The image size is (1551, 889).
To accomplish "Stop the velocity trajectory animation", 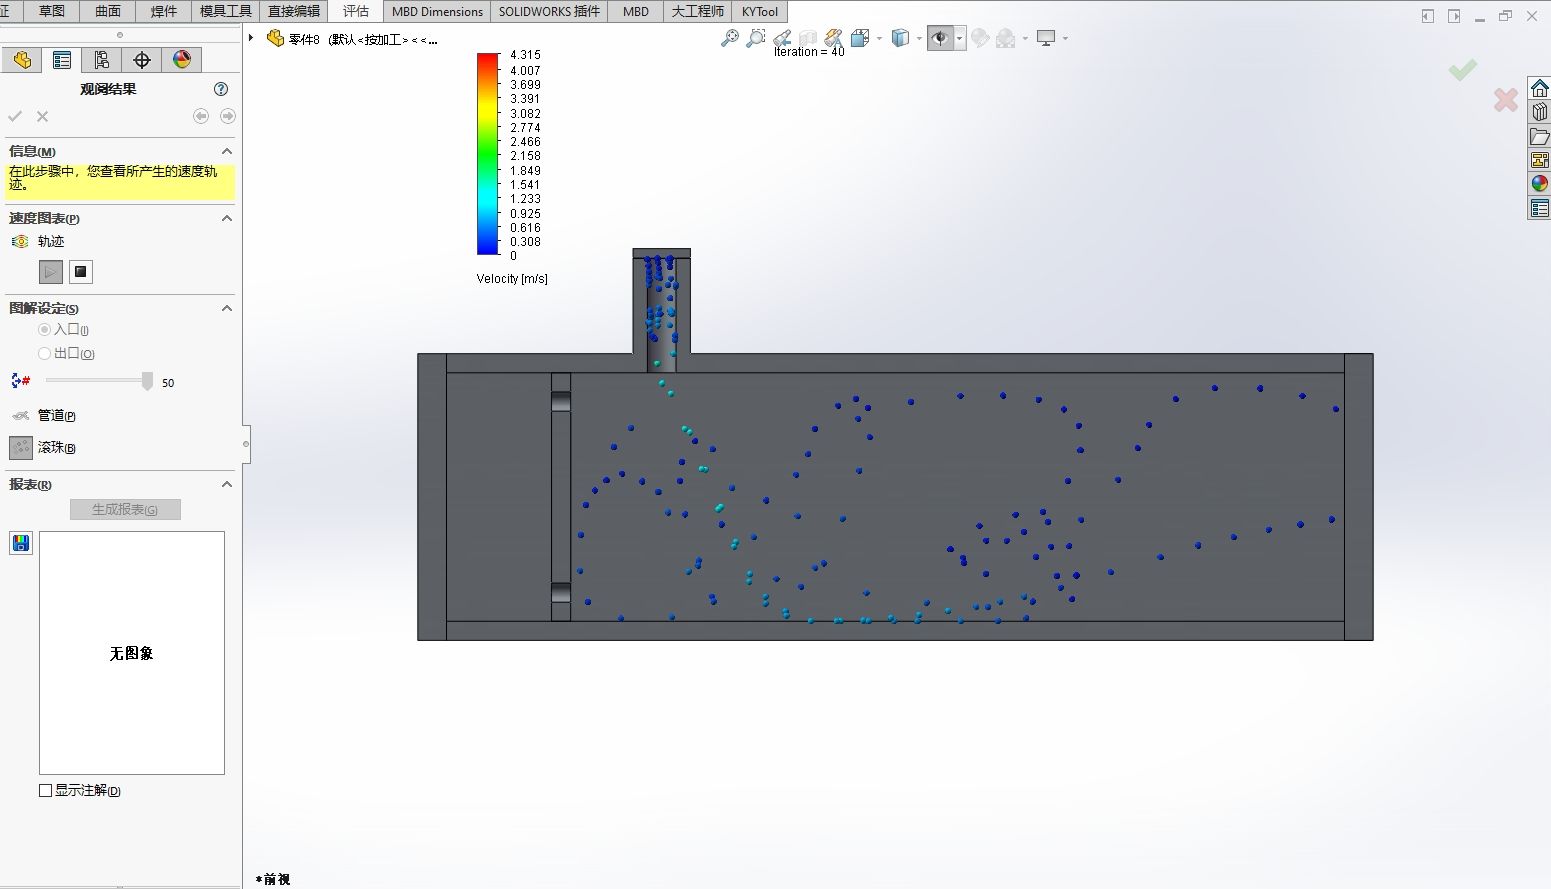I will 81,271.
